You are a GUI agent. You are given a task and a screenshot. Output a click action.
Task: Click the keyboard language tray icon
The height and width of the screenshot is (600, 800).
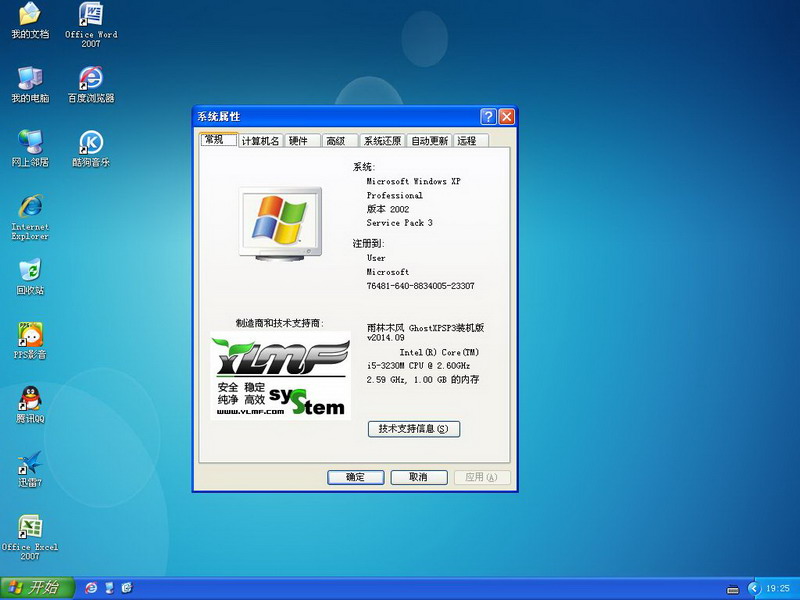(x=733, y=589)
